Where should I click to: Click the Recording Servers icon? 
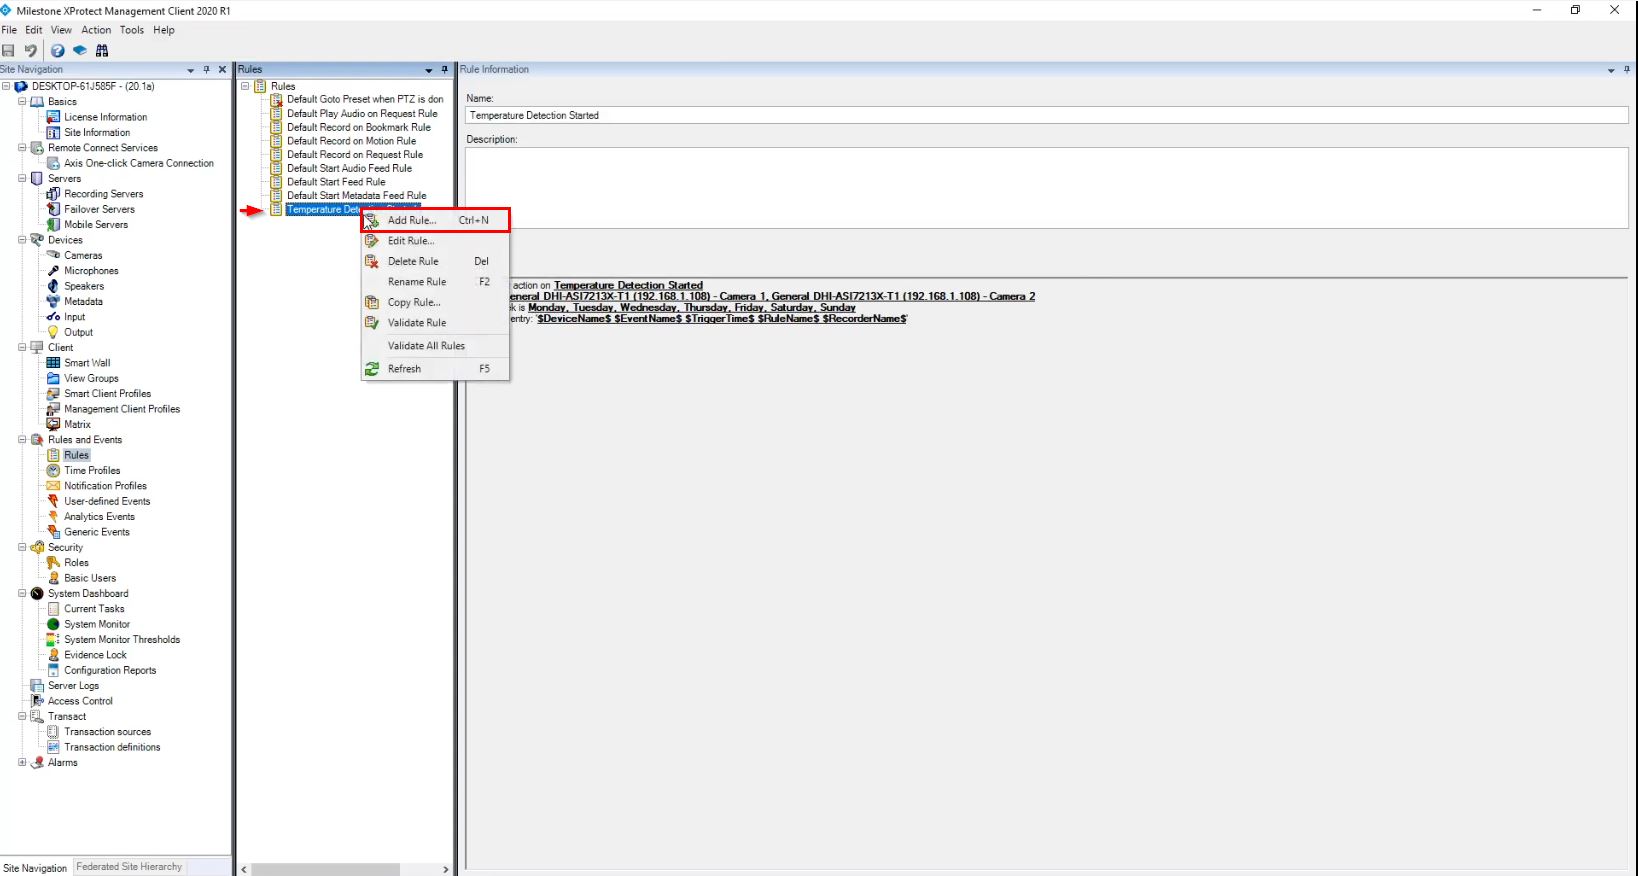(54, 194)
